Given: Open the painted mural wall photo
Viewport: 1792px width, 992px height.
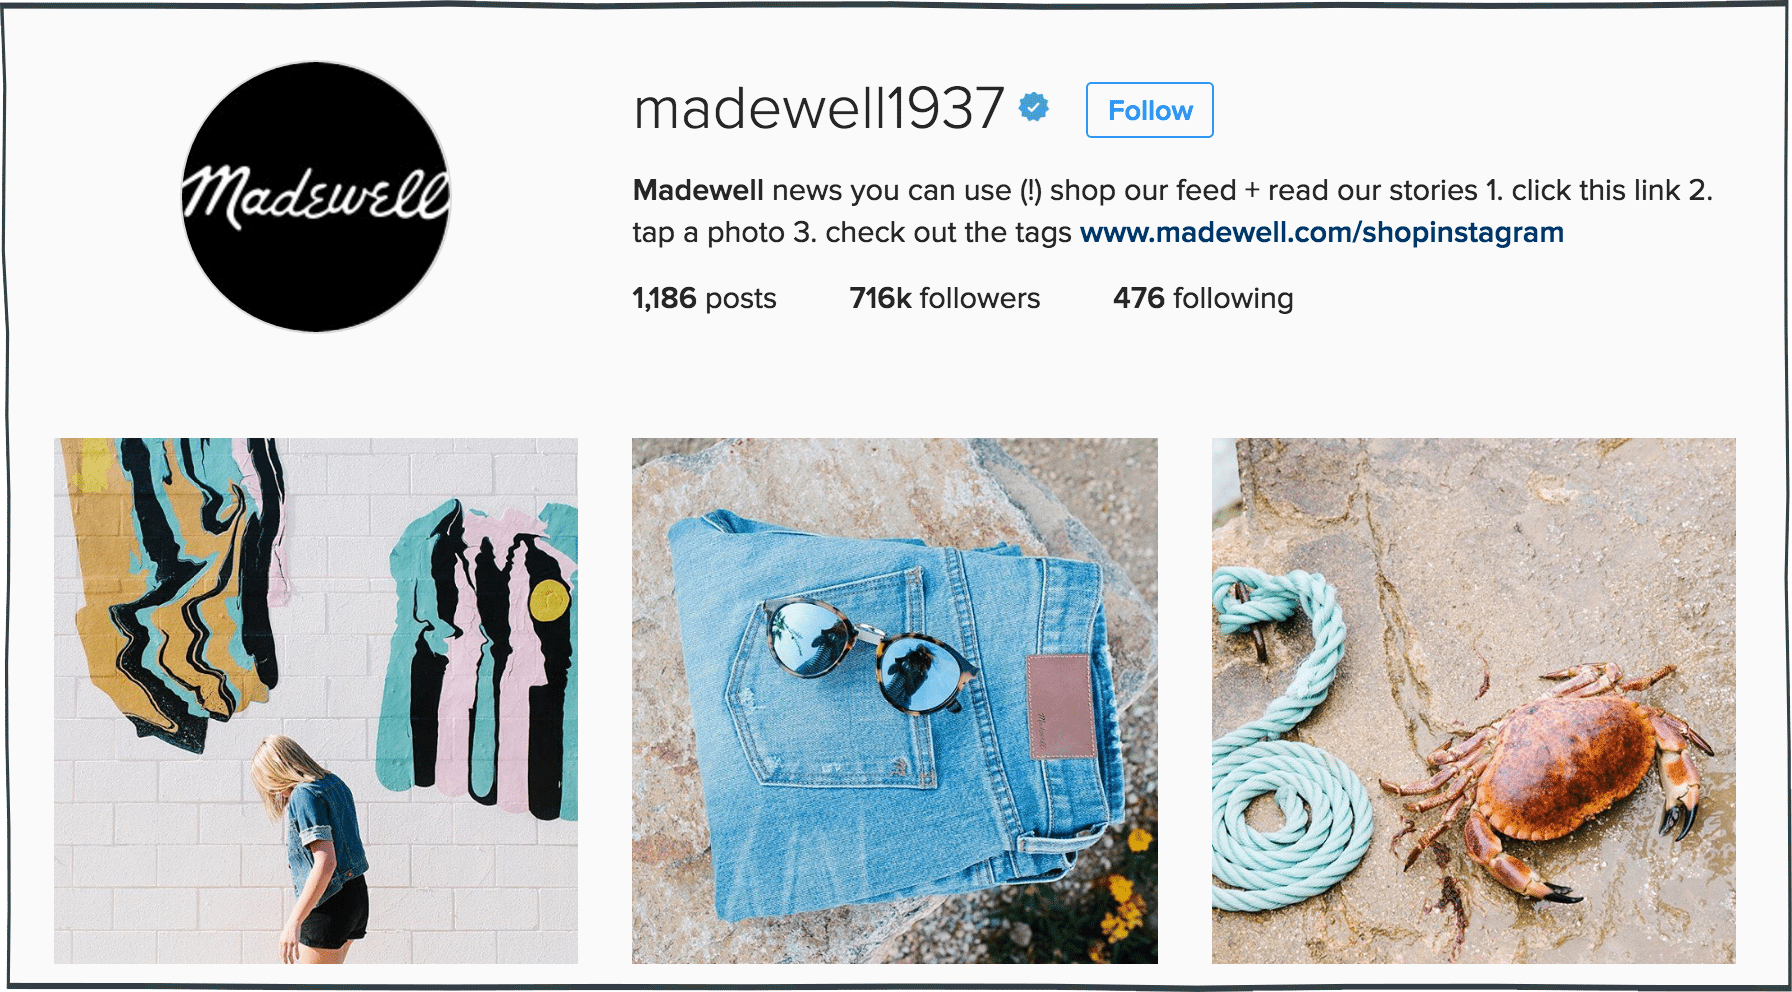Looking at the screenshot, I should click(x=316, y=701).
